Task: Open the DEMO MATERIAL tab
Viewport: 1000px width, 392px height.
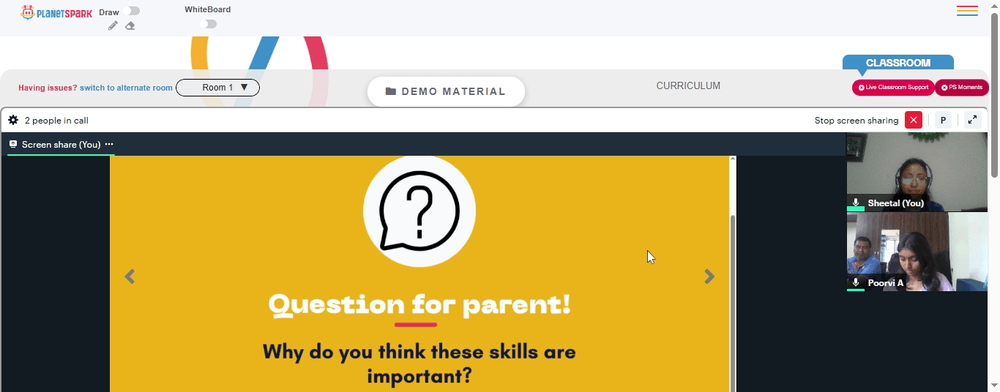Action: point(446,91)
